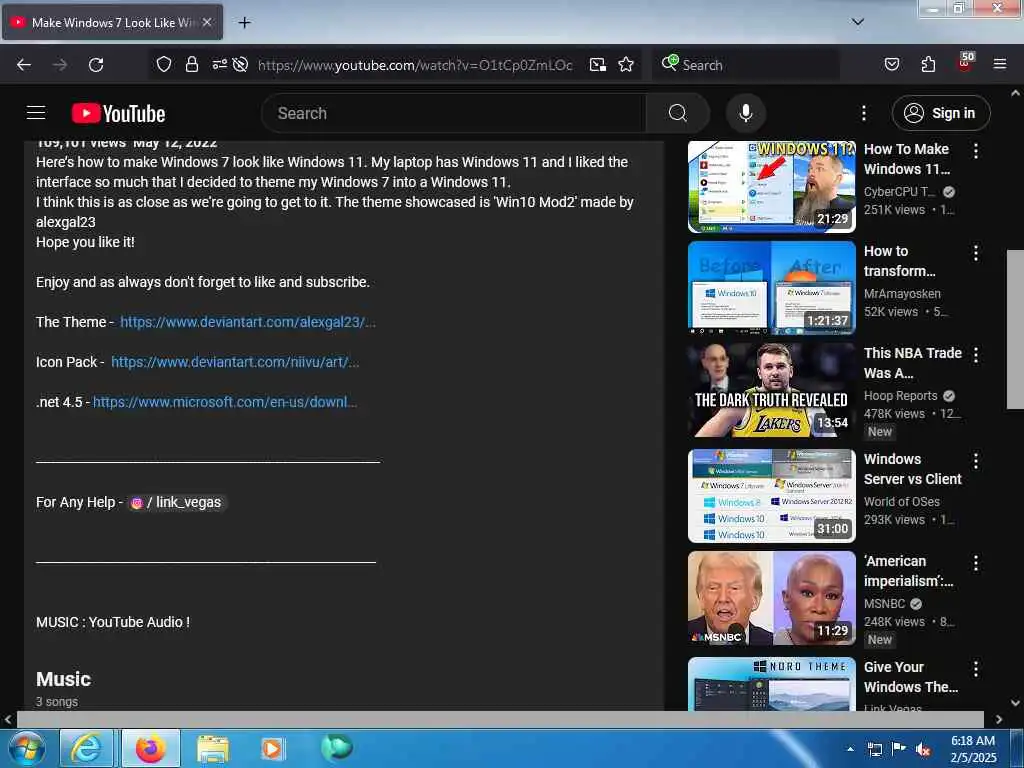The height and width of the screenshot is (768, 1024).
Task: Open the muted volume tray icon
Action: (923, 749)
